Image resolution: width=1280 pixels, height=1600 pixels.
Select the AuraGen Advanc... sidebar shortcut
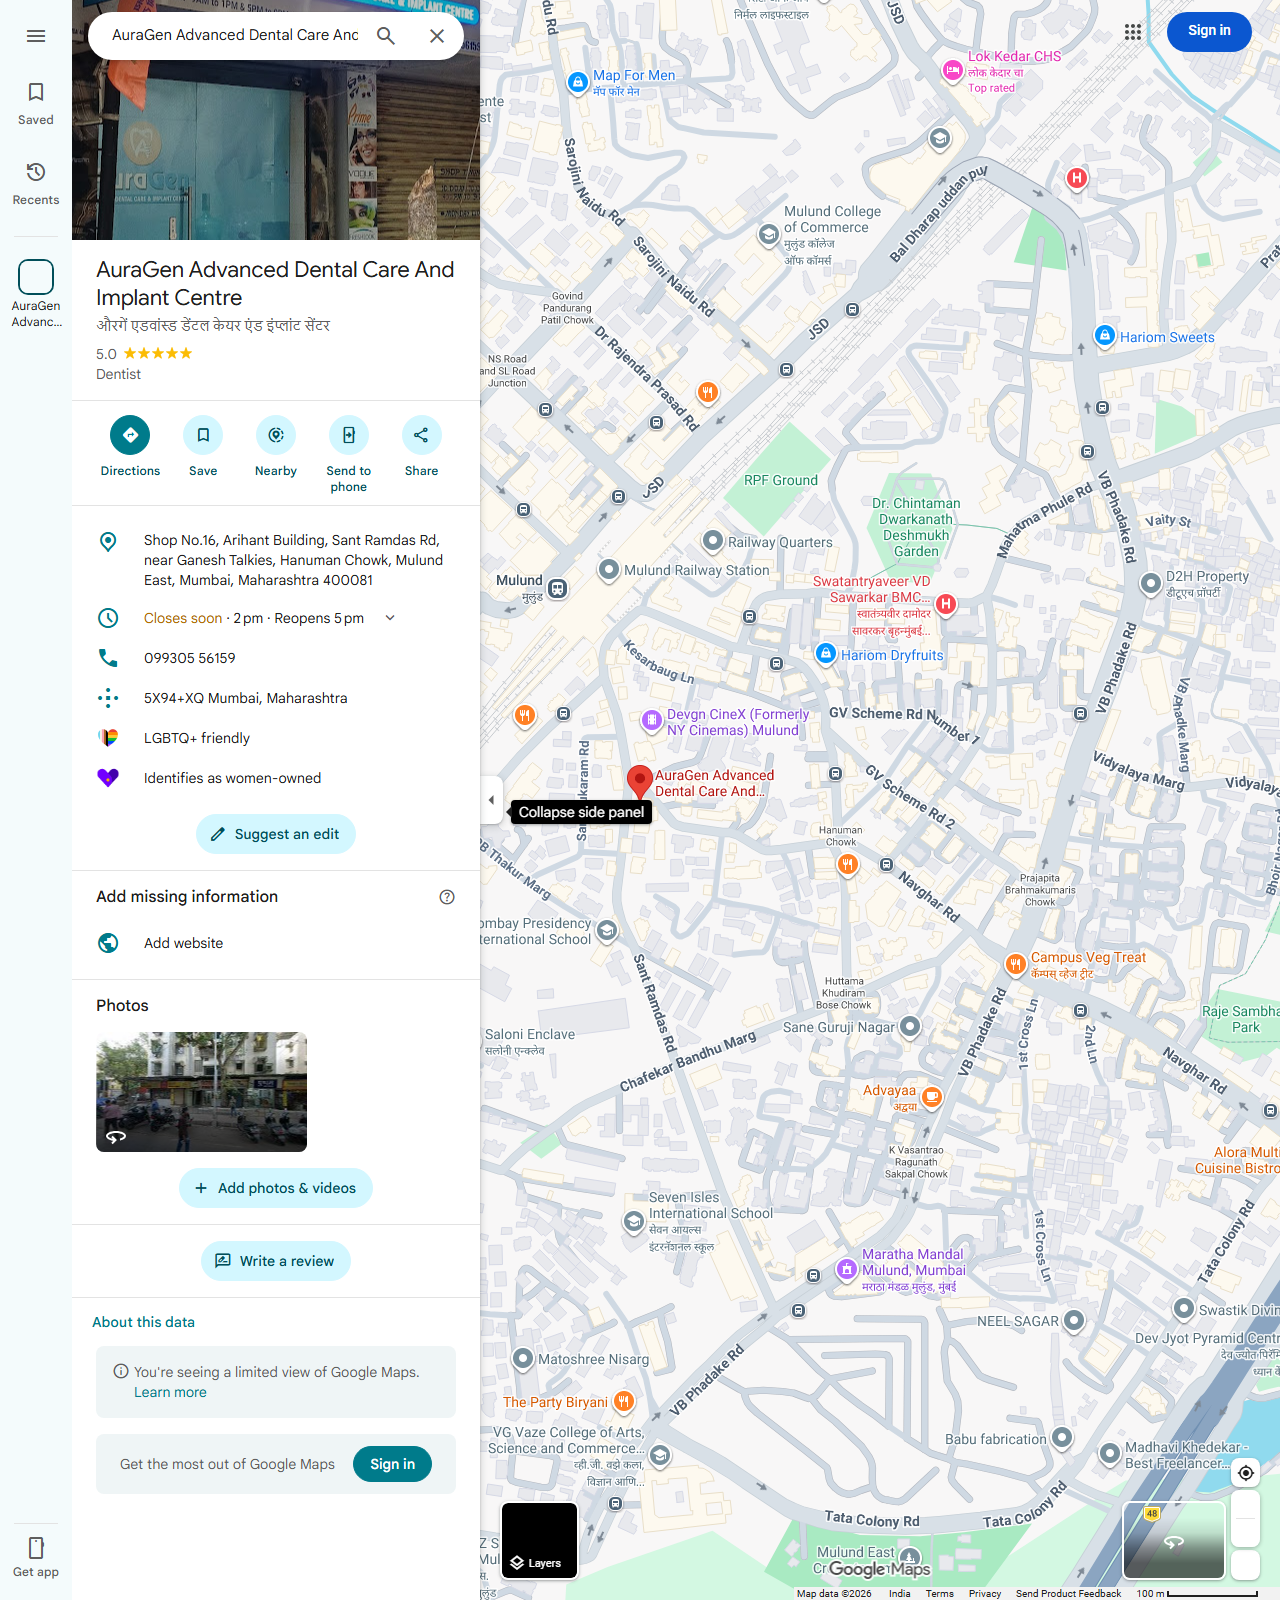(x=36, y=294)
